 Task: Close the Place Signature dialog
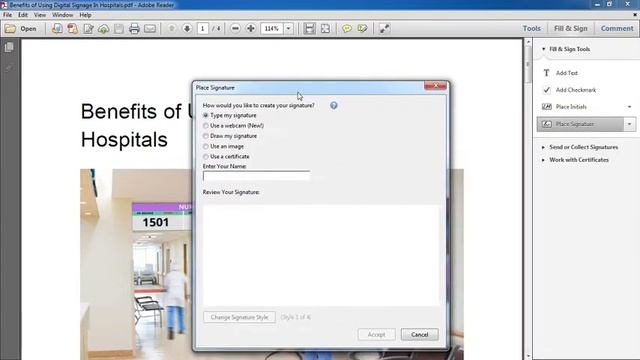[436, 86]
